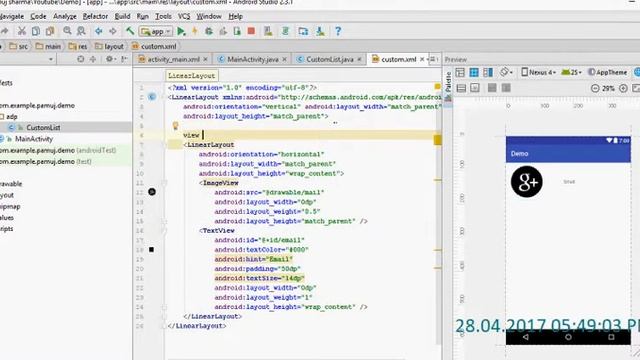Viewport: 640px width, 360px height.
Task: Click the scroll-from-source target icon in Project panel
Action: point(80,59)
